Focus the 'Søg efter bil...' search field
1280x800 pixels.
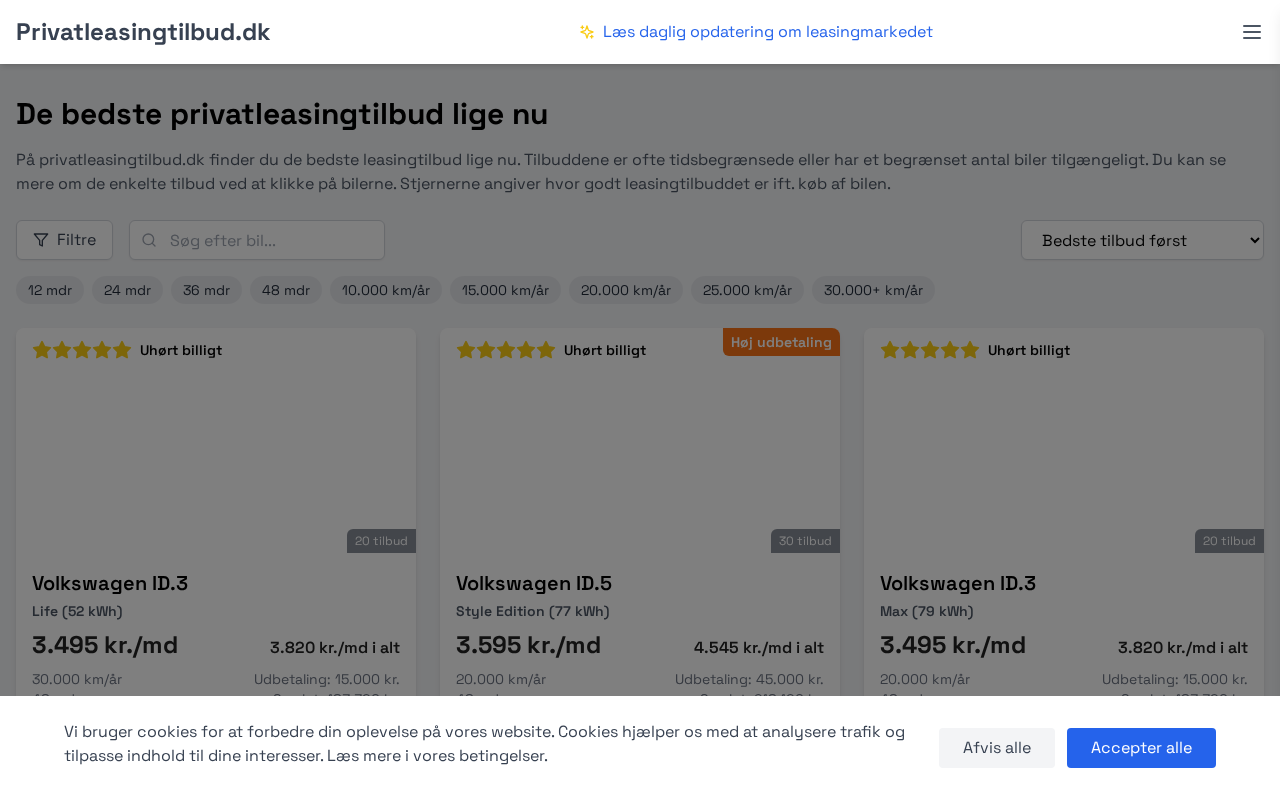pos(270,240)
